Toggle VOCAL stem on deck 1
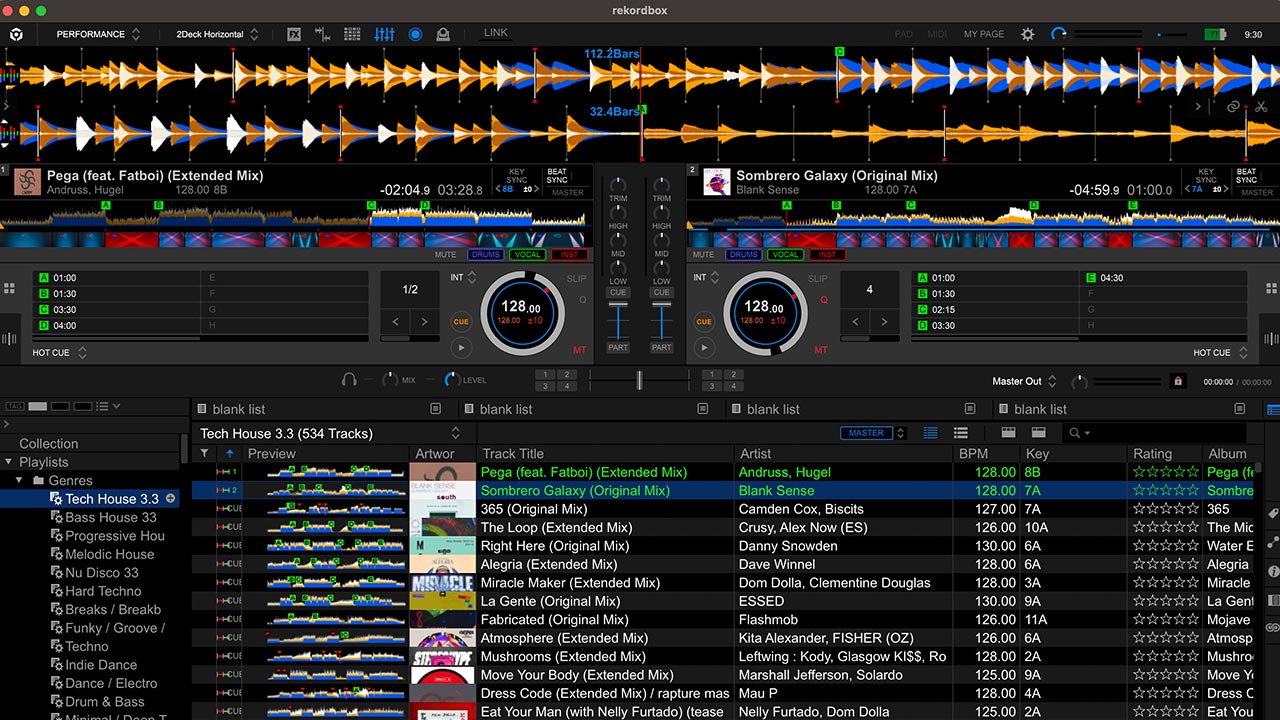Viewport: 1280px width, 720px height. tap(527, 255)
